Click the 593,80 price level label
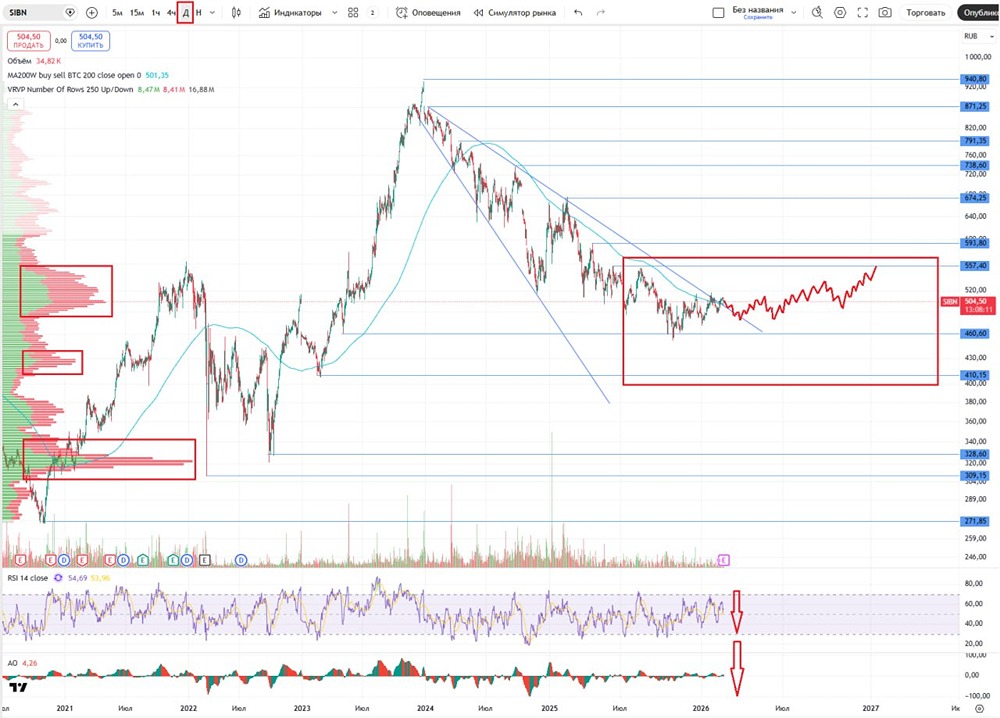This screenshot has width=1000, height=718. (976, 243)
